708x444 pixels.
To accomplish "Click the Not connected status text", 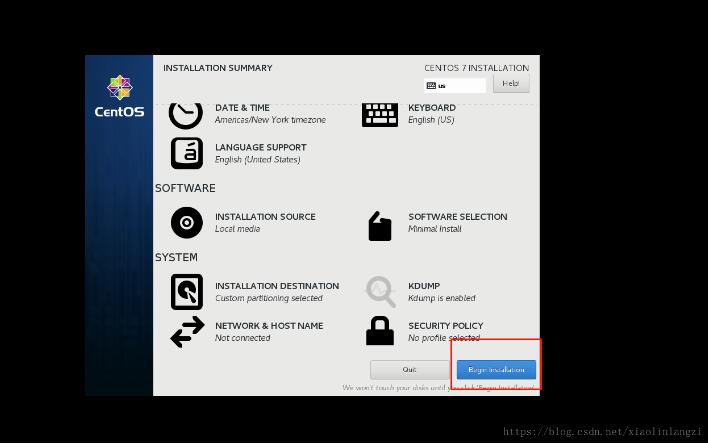I will 242,338.
